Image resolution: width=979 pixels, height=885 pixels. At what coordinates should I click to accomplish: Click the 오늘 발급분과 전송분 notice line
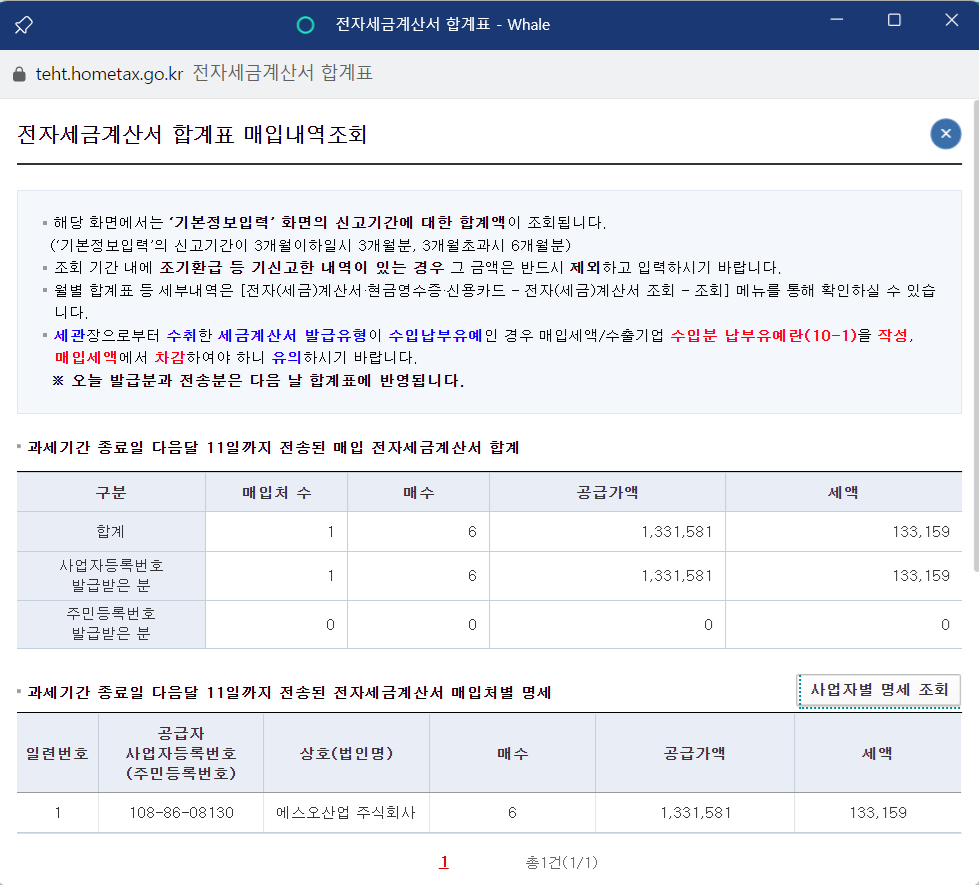click(258, 380)
